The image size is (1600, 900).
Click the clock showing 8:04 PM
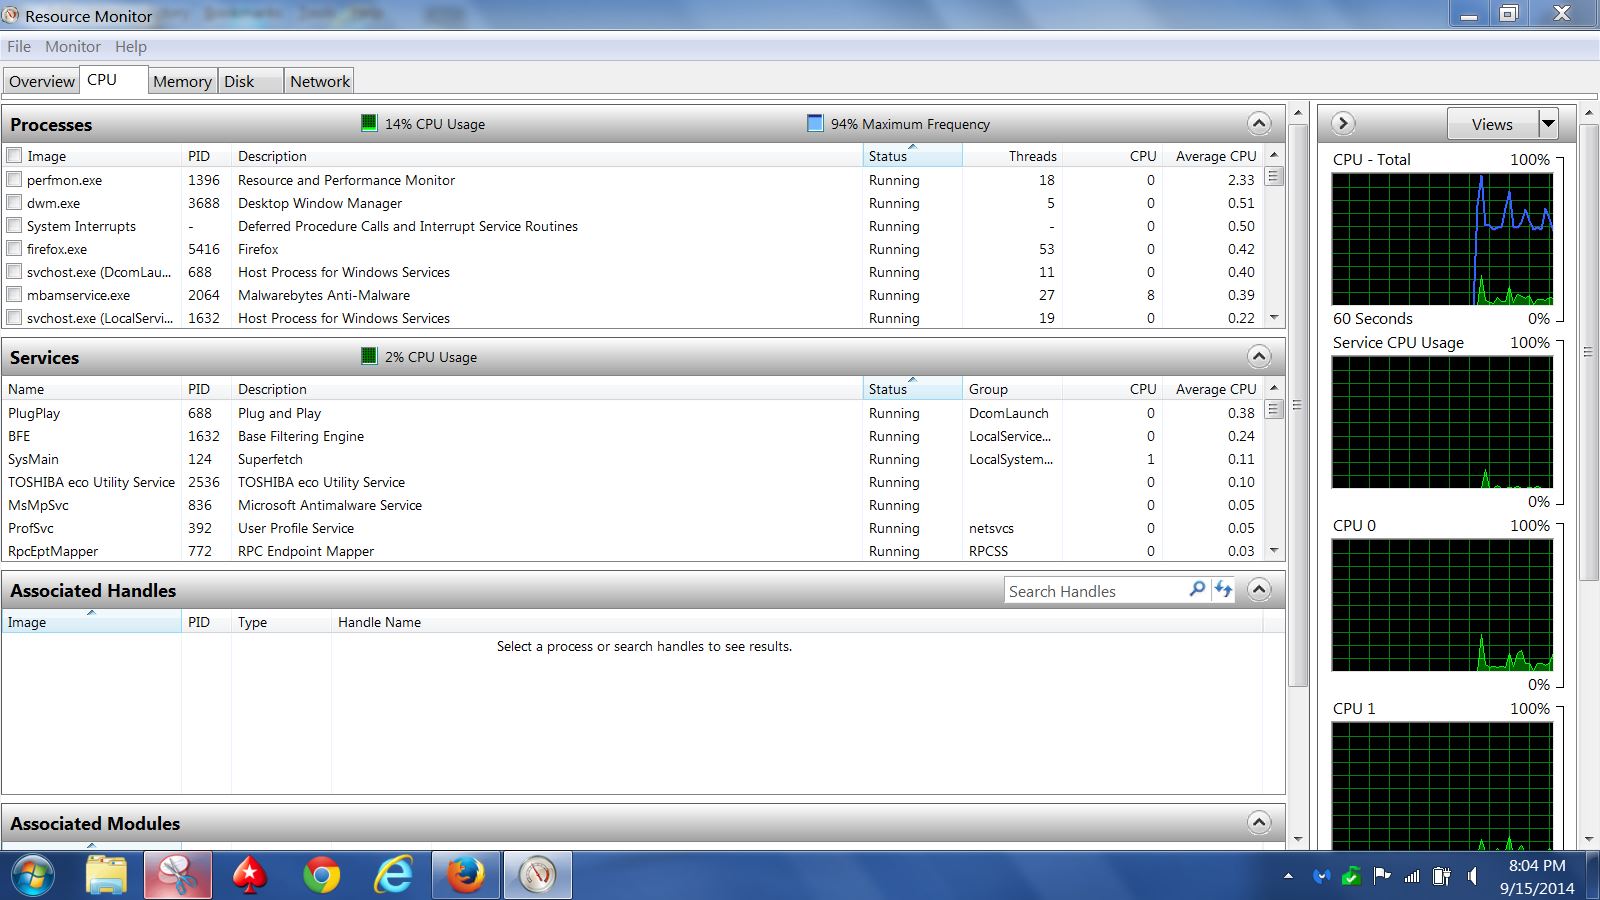pyautogui.click(x=1537, y=865)
